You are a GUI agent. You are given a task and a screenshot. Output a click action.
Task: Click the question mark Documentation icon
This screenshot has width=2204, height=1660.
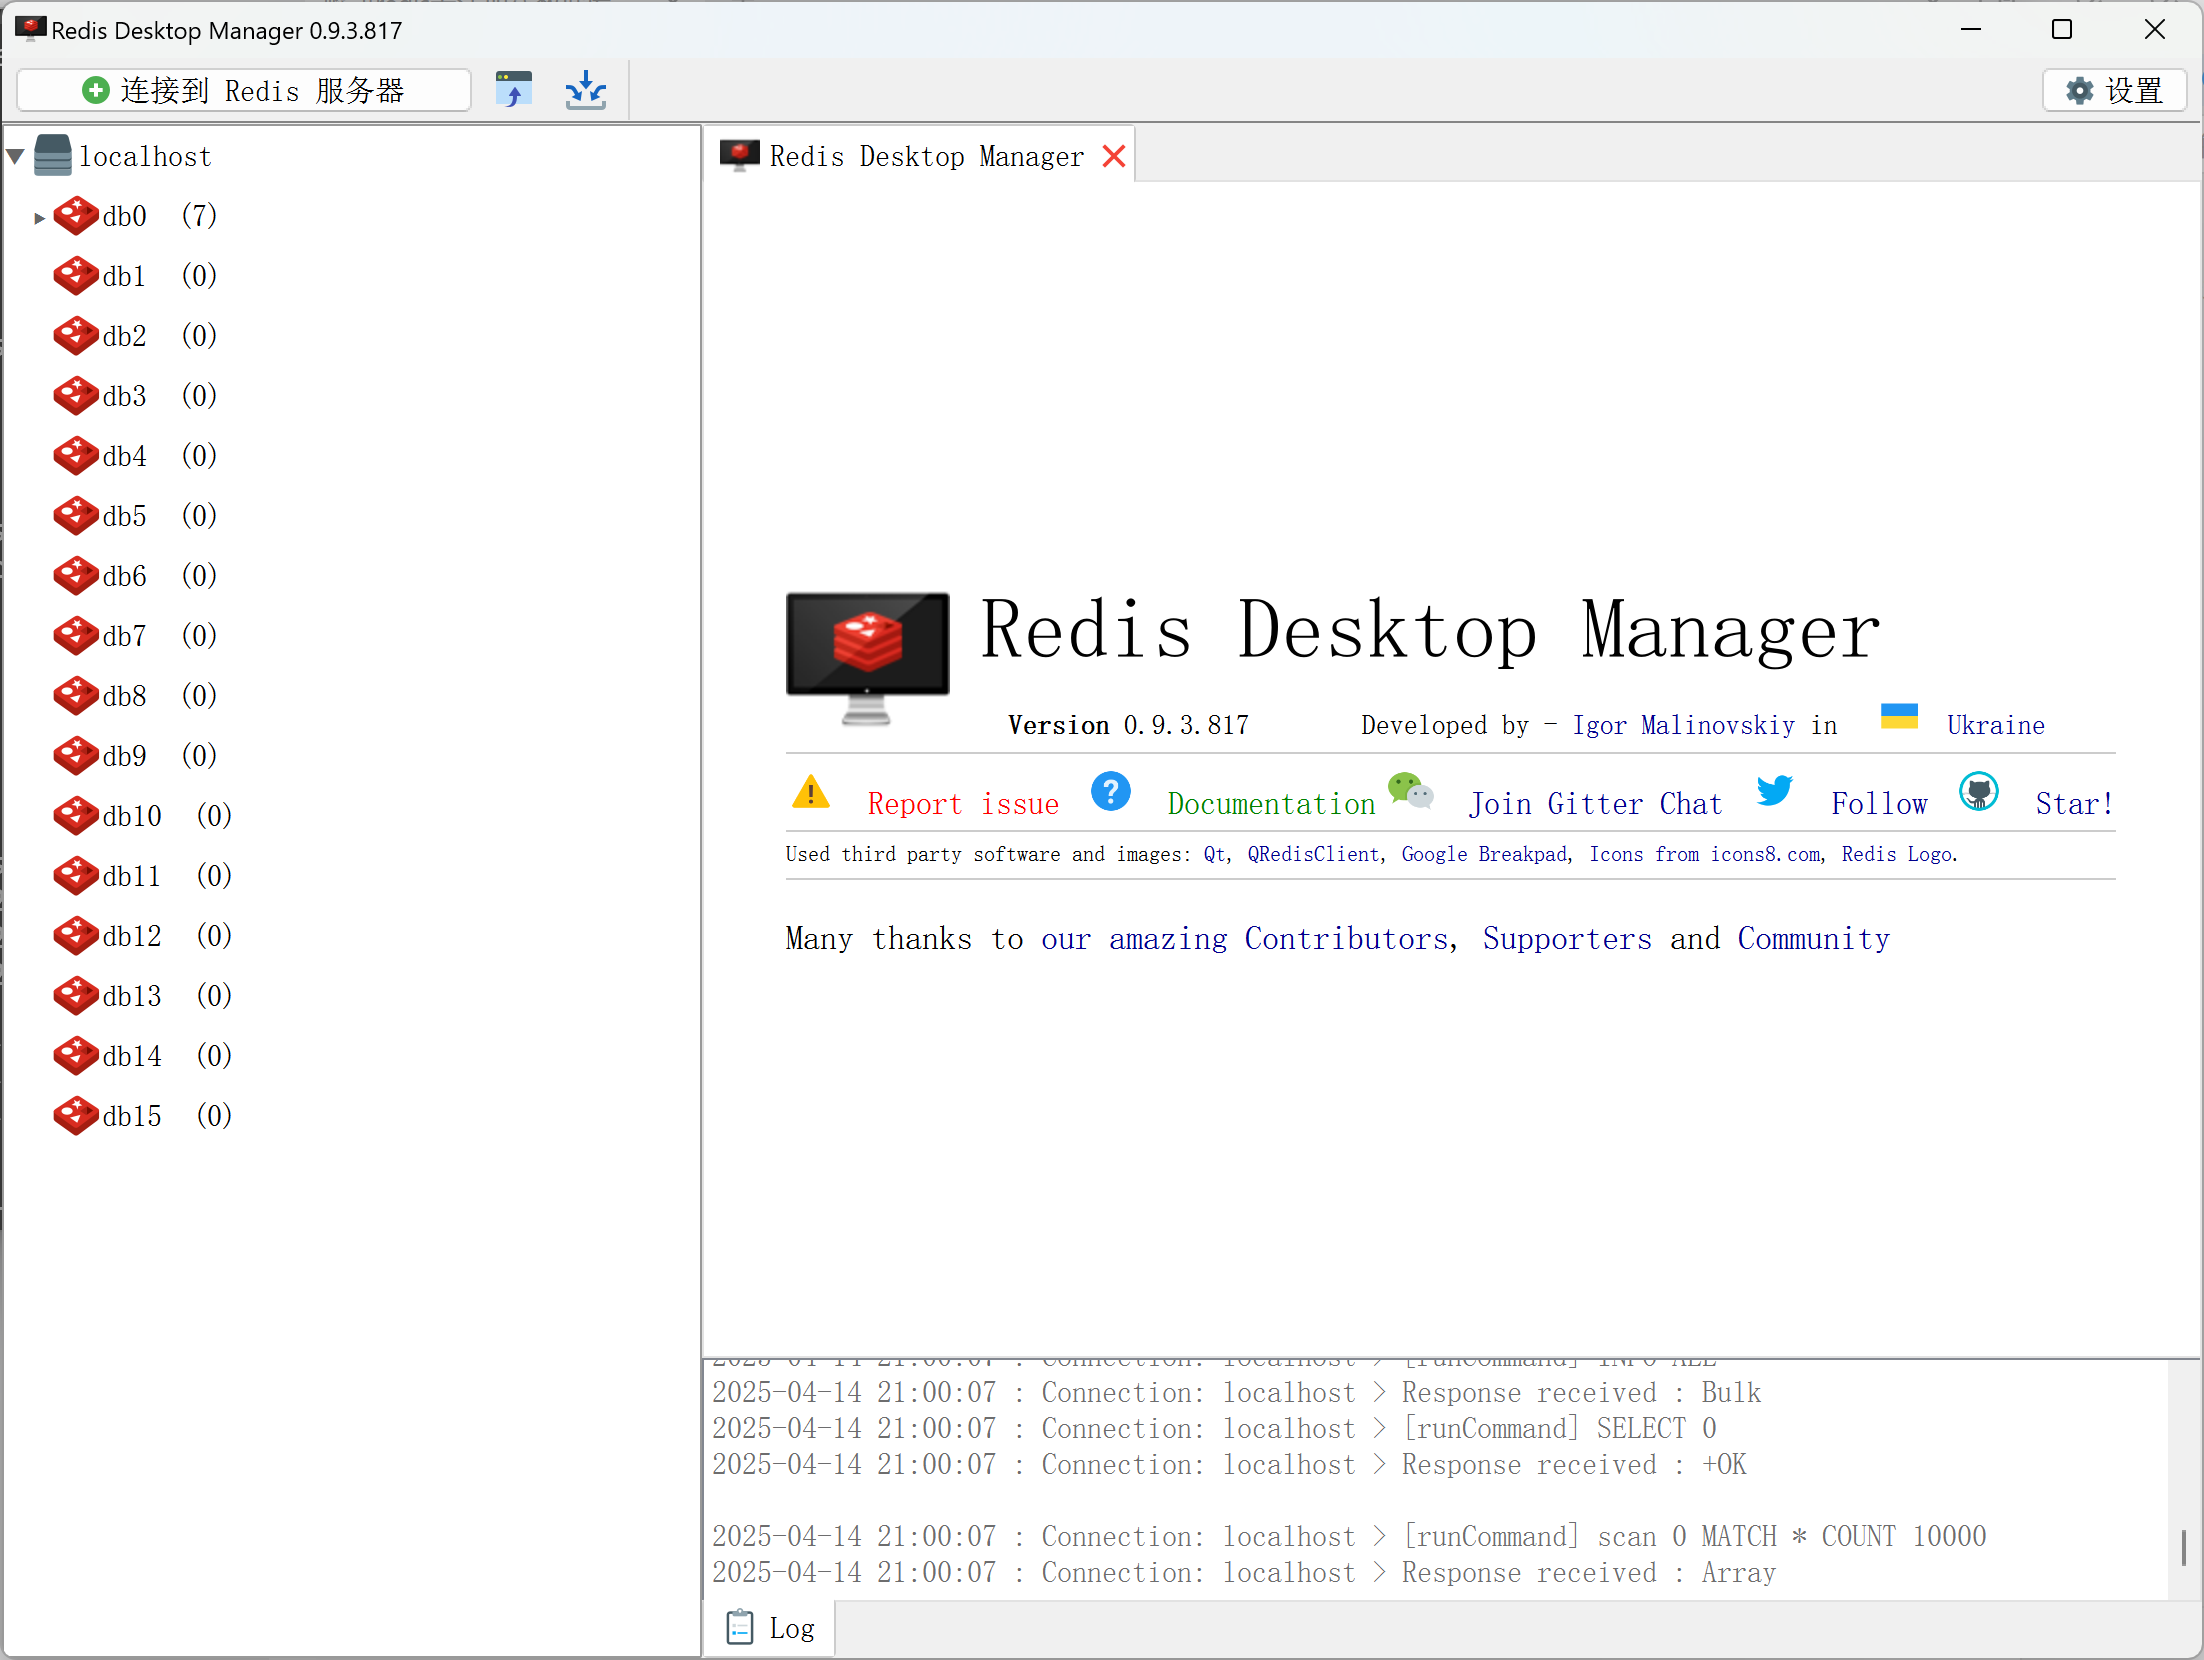(x=1110, y=792)
